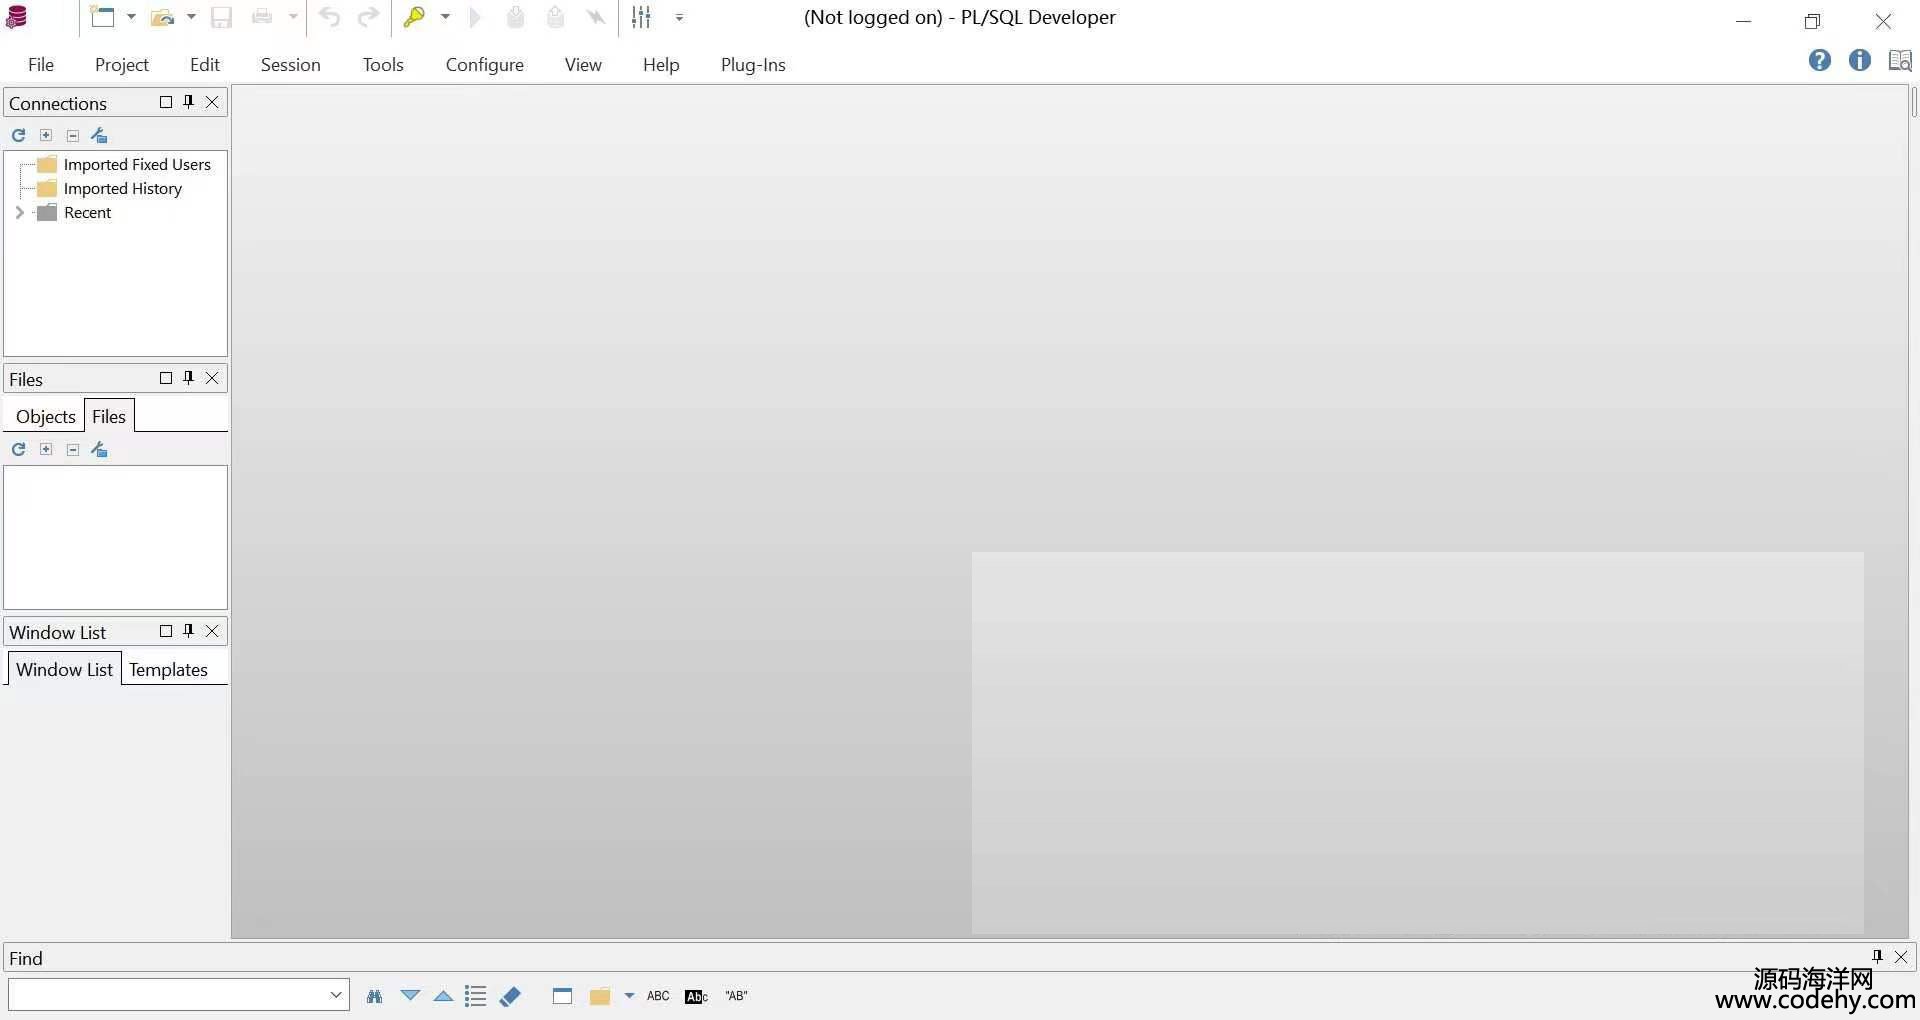This screenshot has height=1020, width=1920.
Task: Click the Files panel configure icon
Action: [x=99, y=449]
